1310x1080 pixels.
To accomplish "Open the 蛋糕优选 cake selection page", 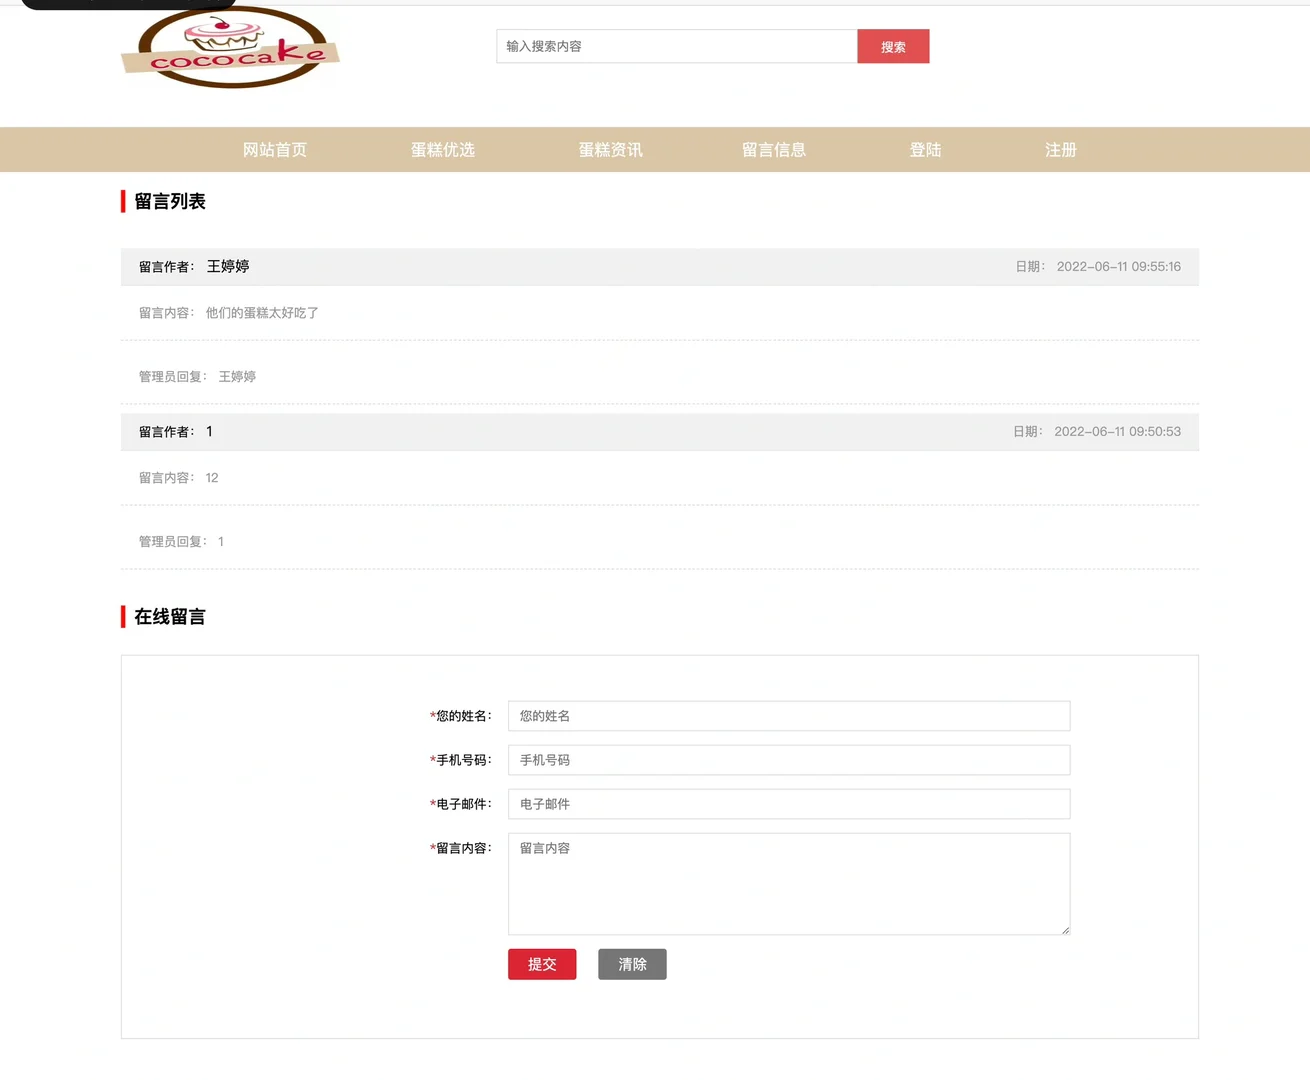I will coord(443,149).
